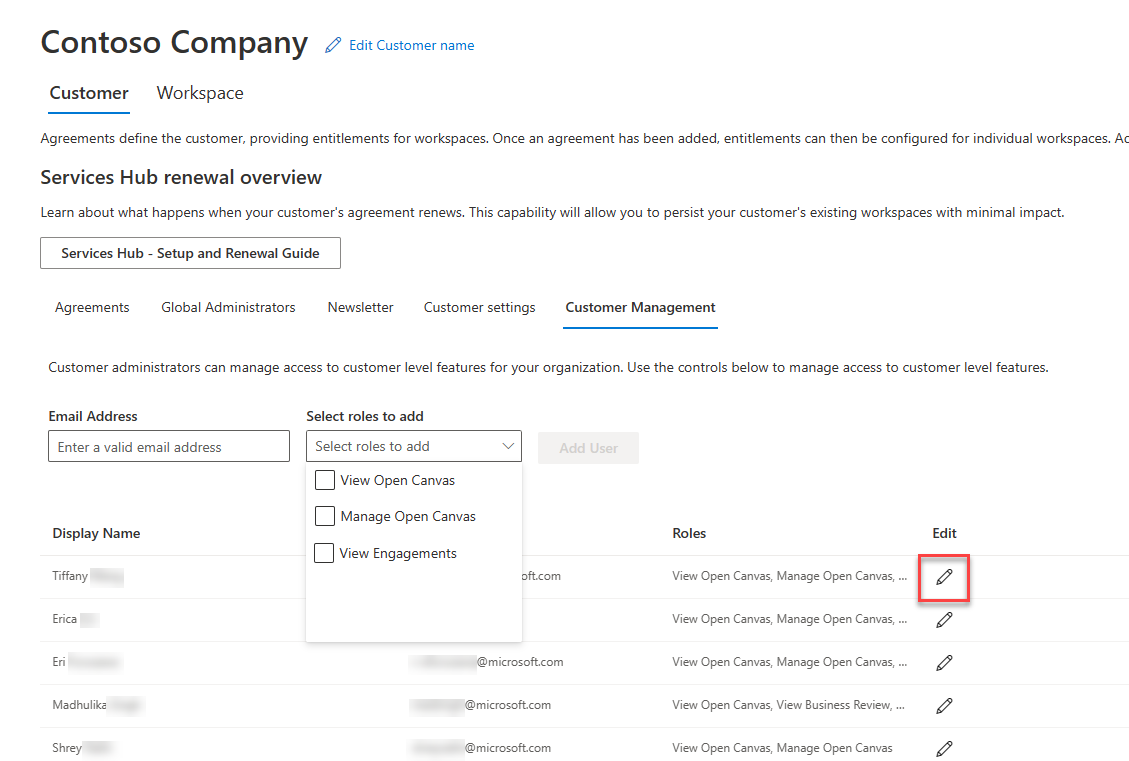Enable the Manage Open Canvas checkbox
The width and height of the screenshot is (1129, 761).
(325, 517)
